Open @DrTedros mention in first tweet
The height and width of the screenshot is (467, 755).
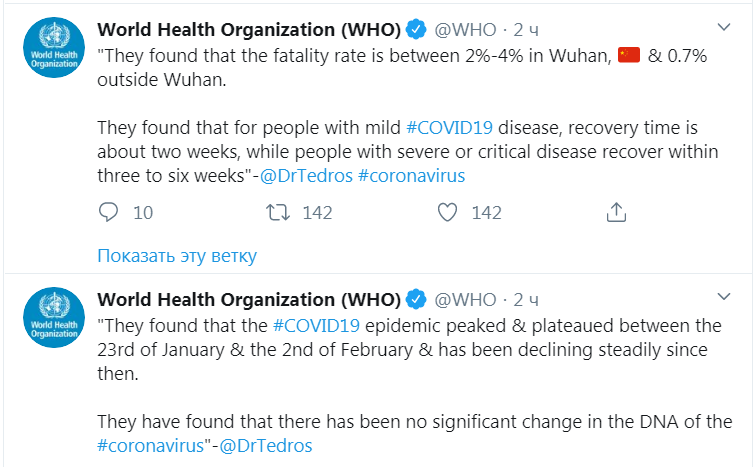tap(303, 175)
